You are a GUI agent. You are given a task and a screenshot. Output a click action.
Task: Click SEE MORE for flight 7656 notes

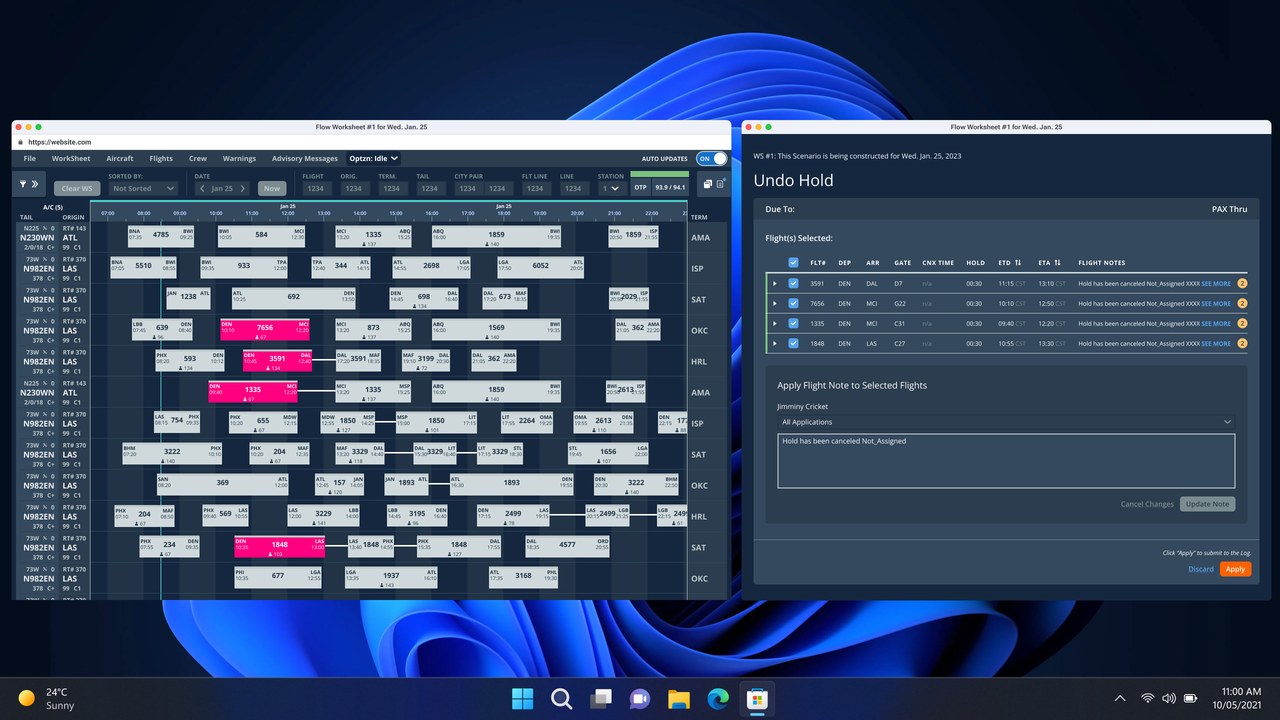[x=1216, y=304]
